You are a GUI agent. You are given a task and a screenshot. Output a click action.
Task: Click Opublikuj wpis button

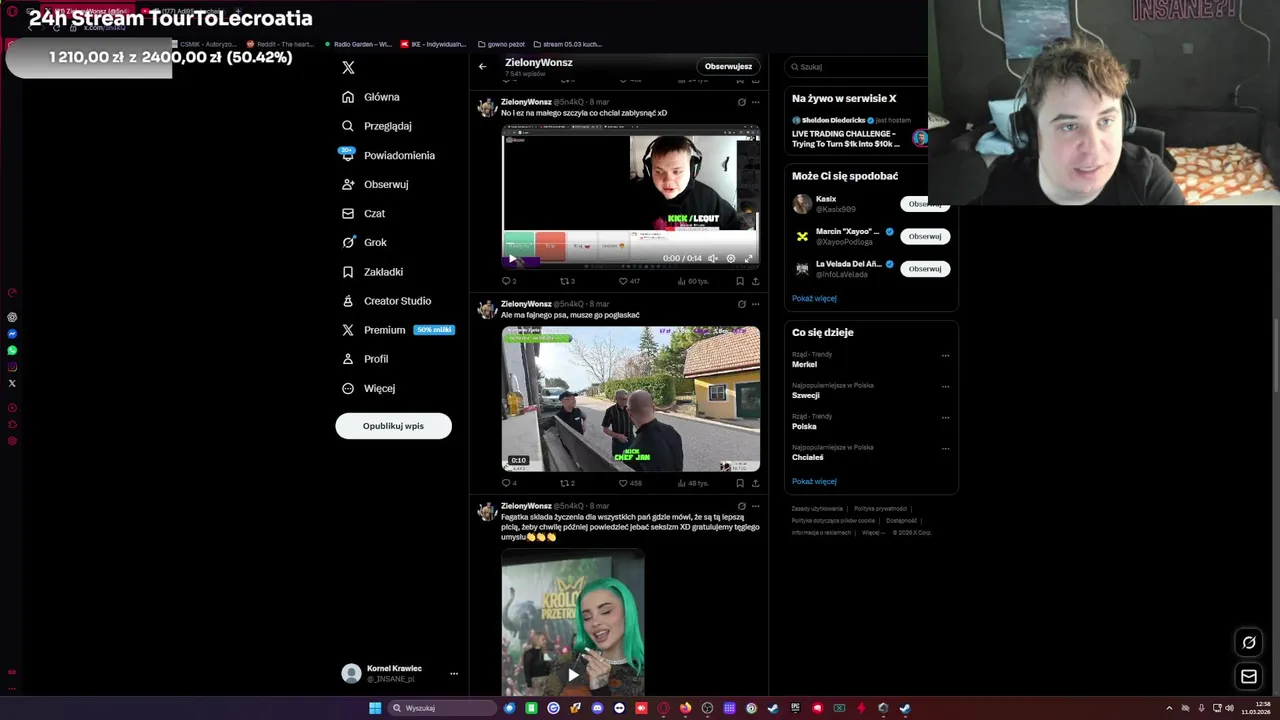393,426
